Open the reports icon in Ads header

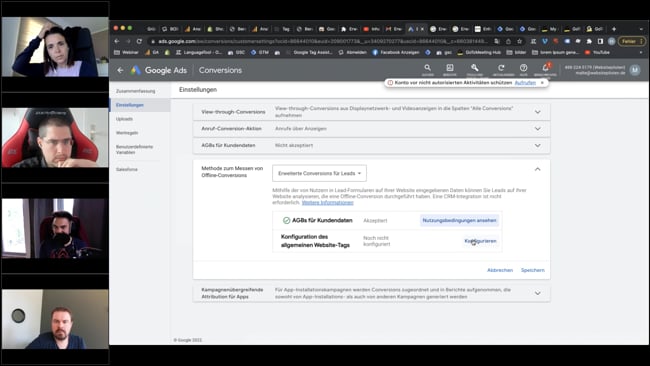point(450,69)
